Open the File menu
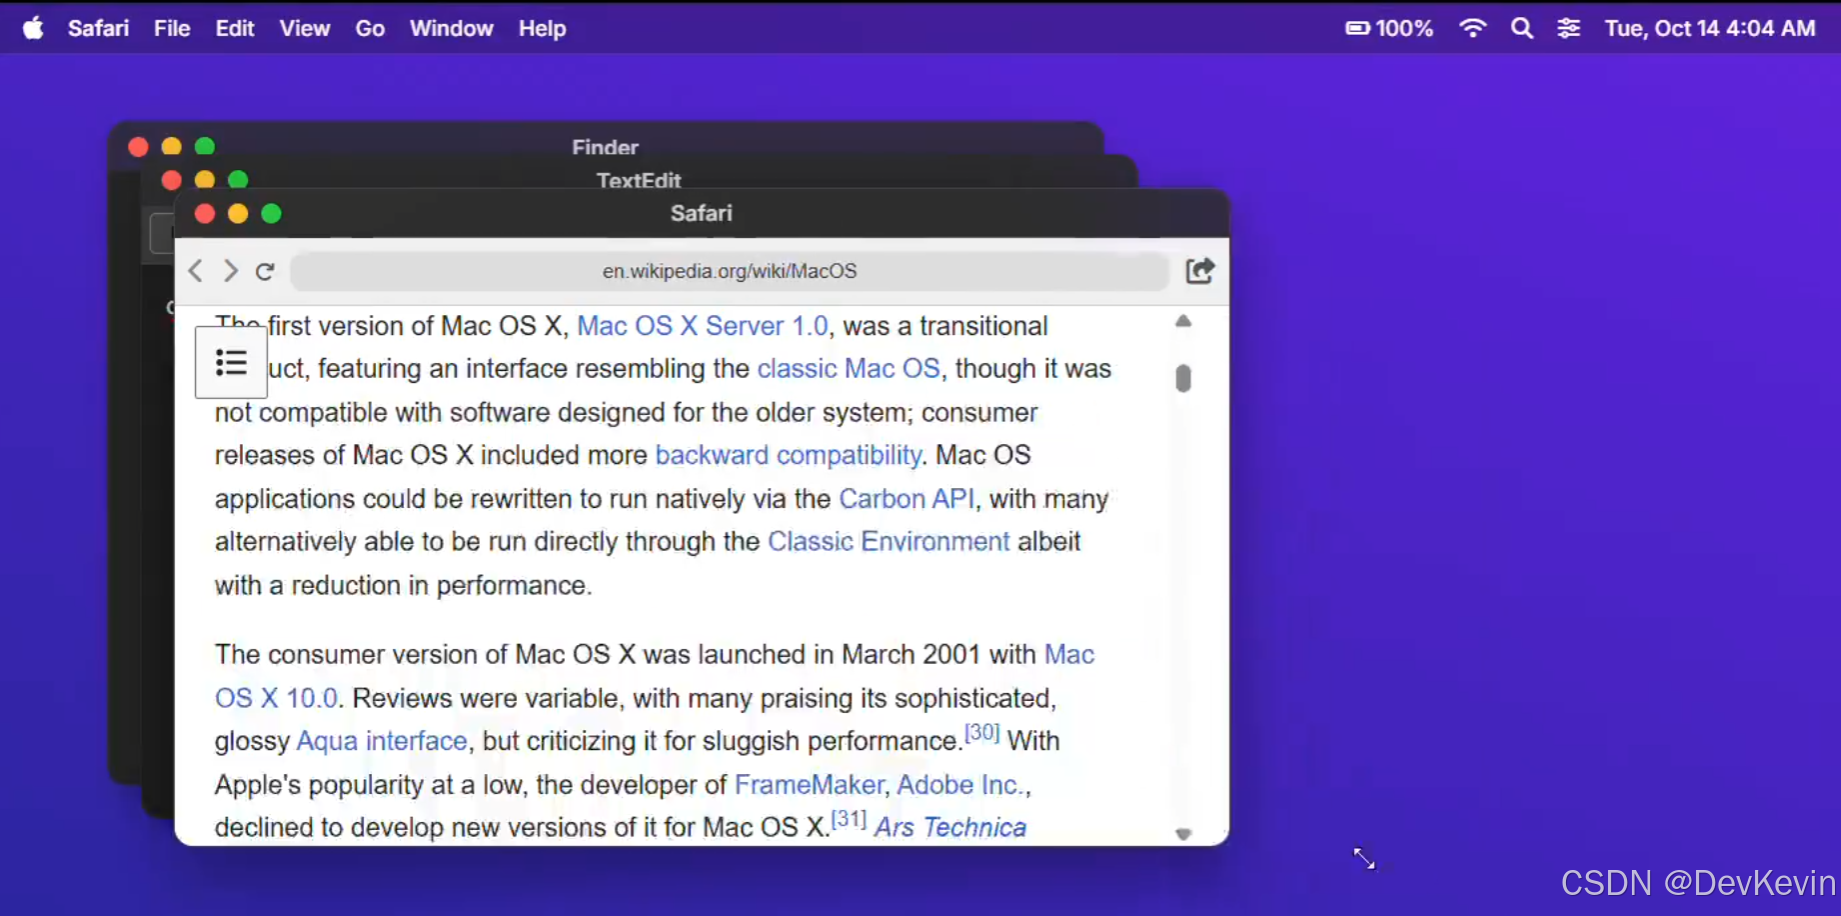Viewport: 1841px width, 916px height. [172, 28]
